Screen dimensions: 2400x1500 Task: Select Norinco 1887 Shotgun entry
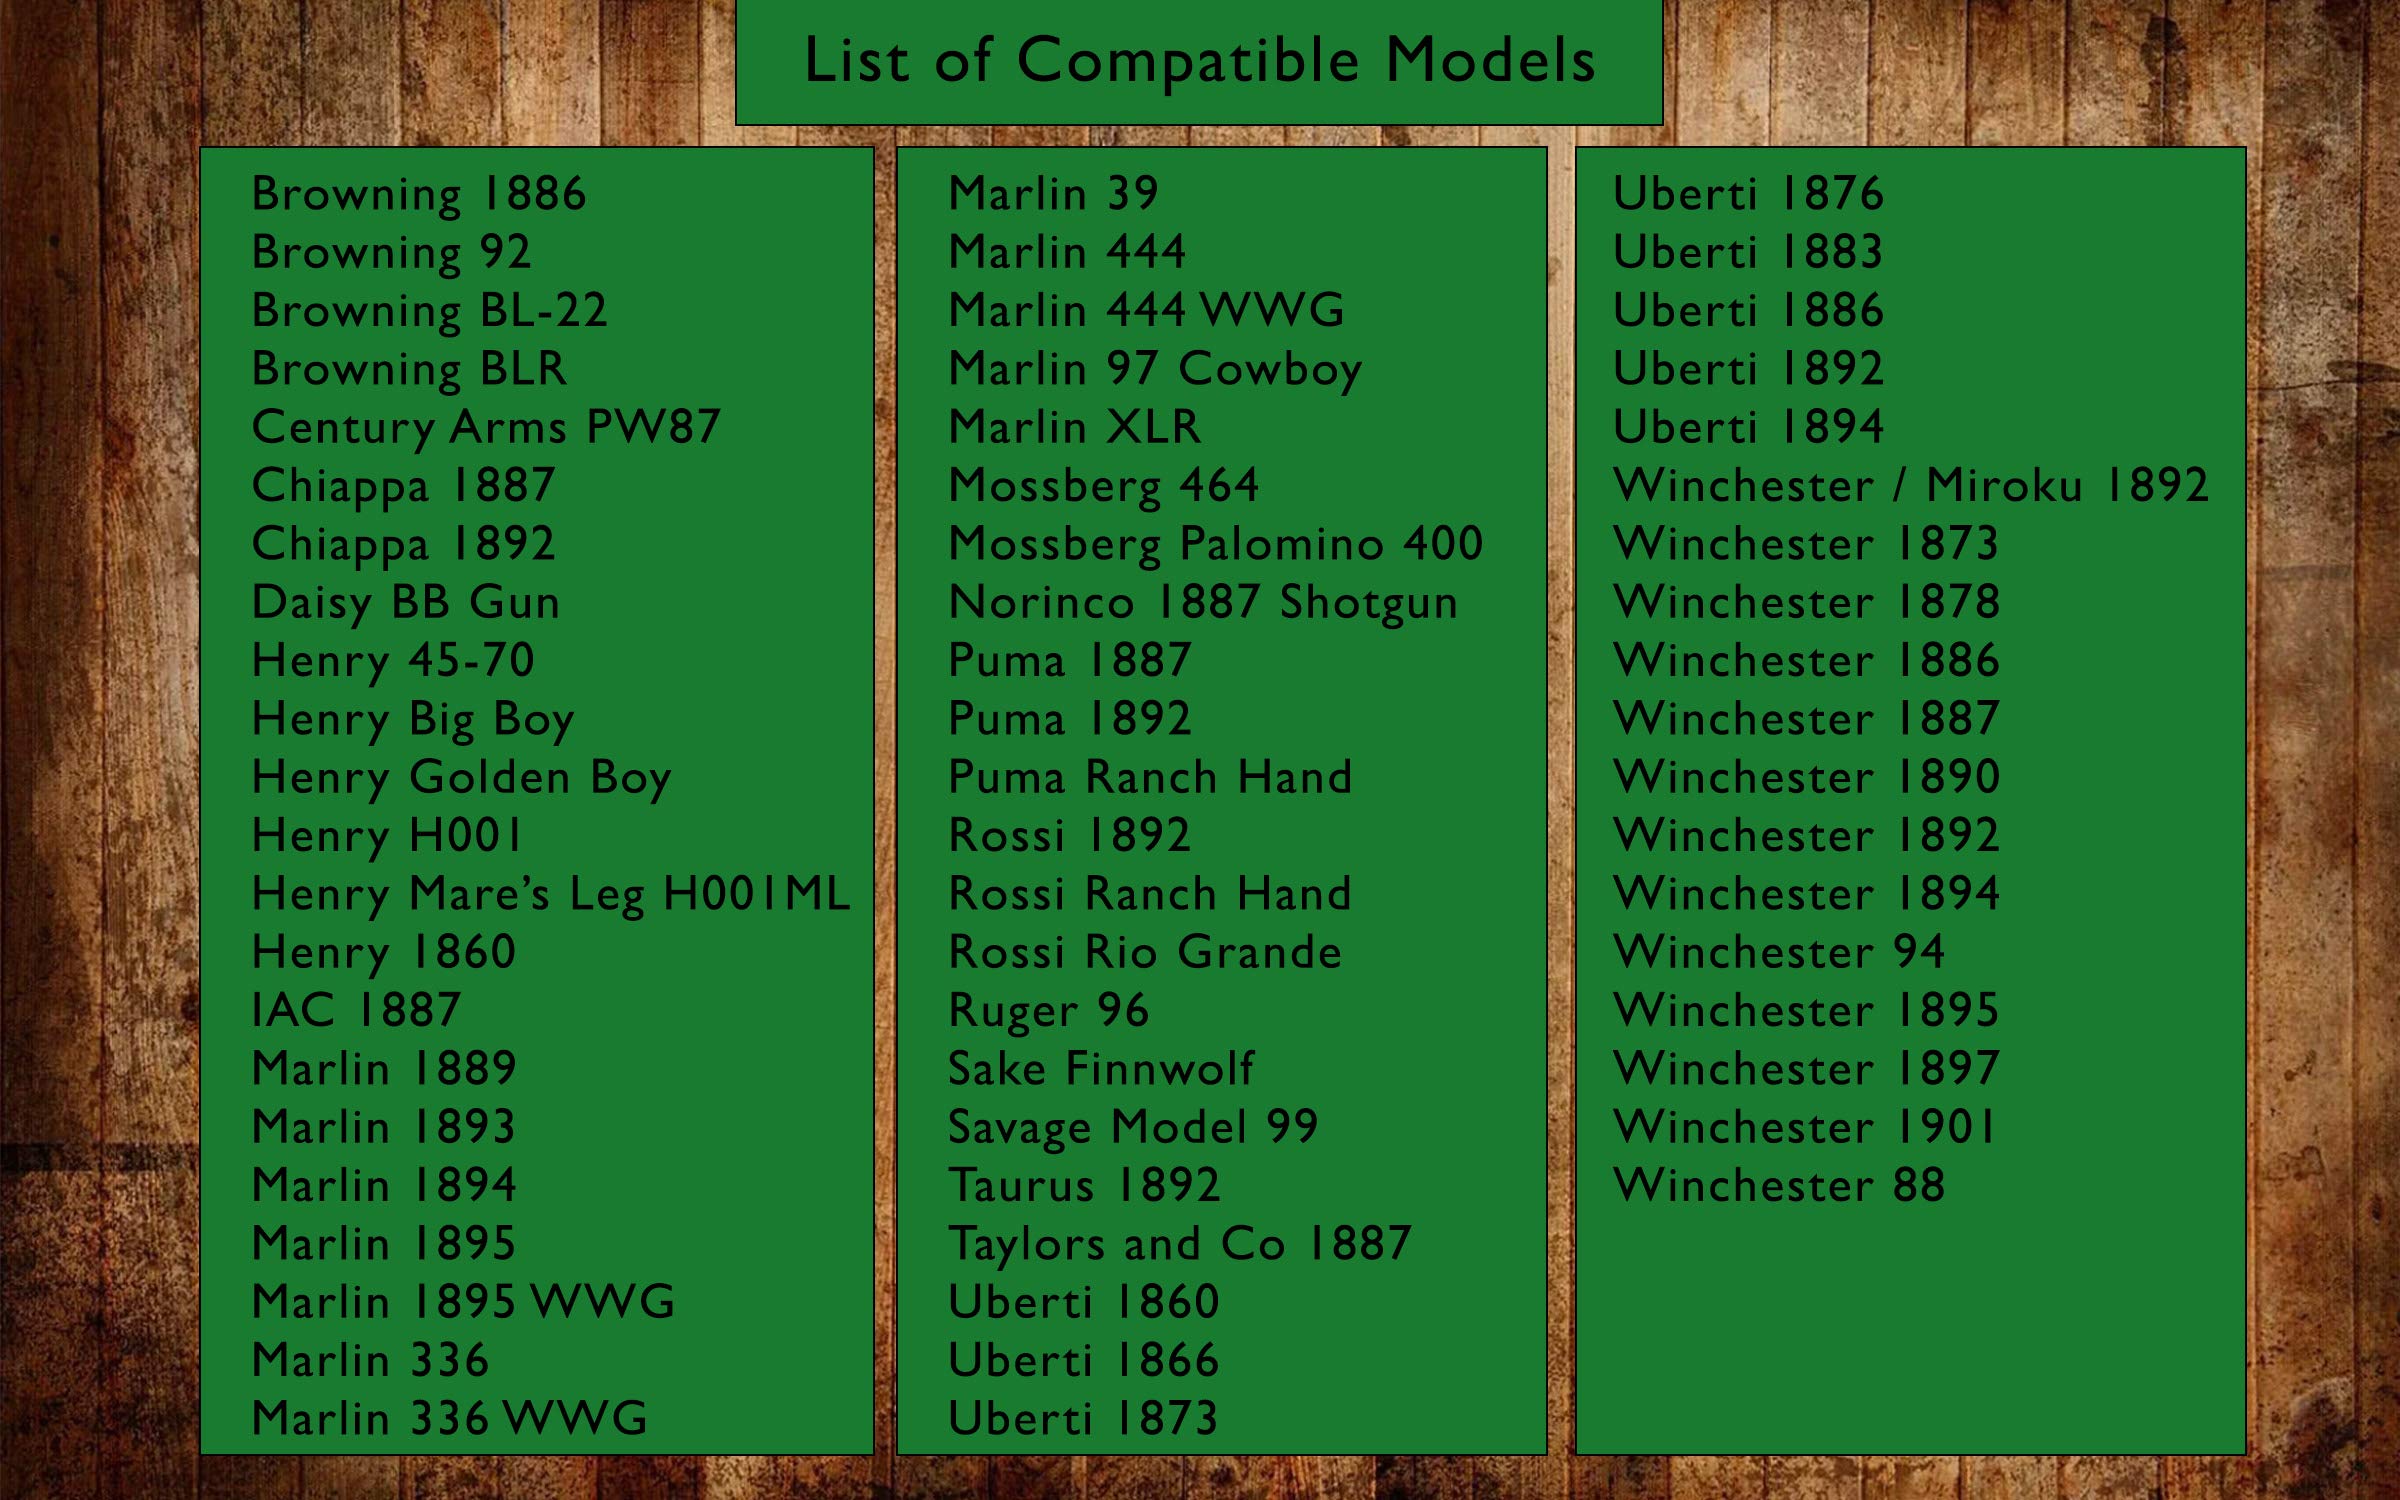tap(1202, 603)
